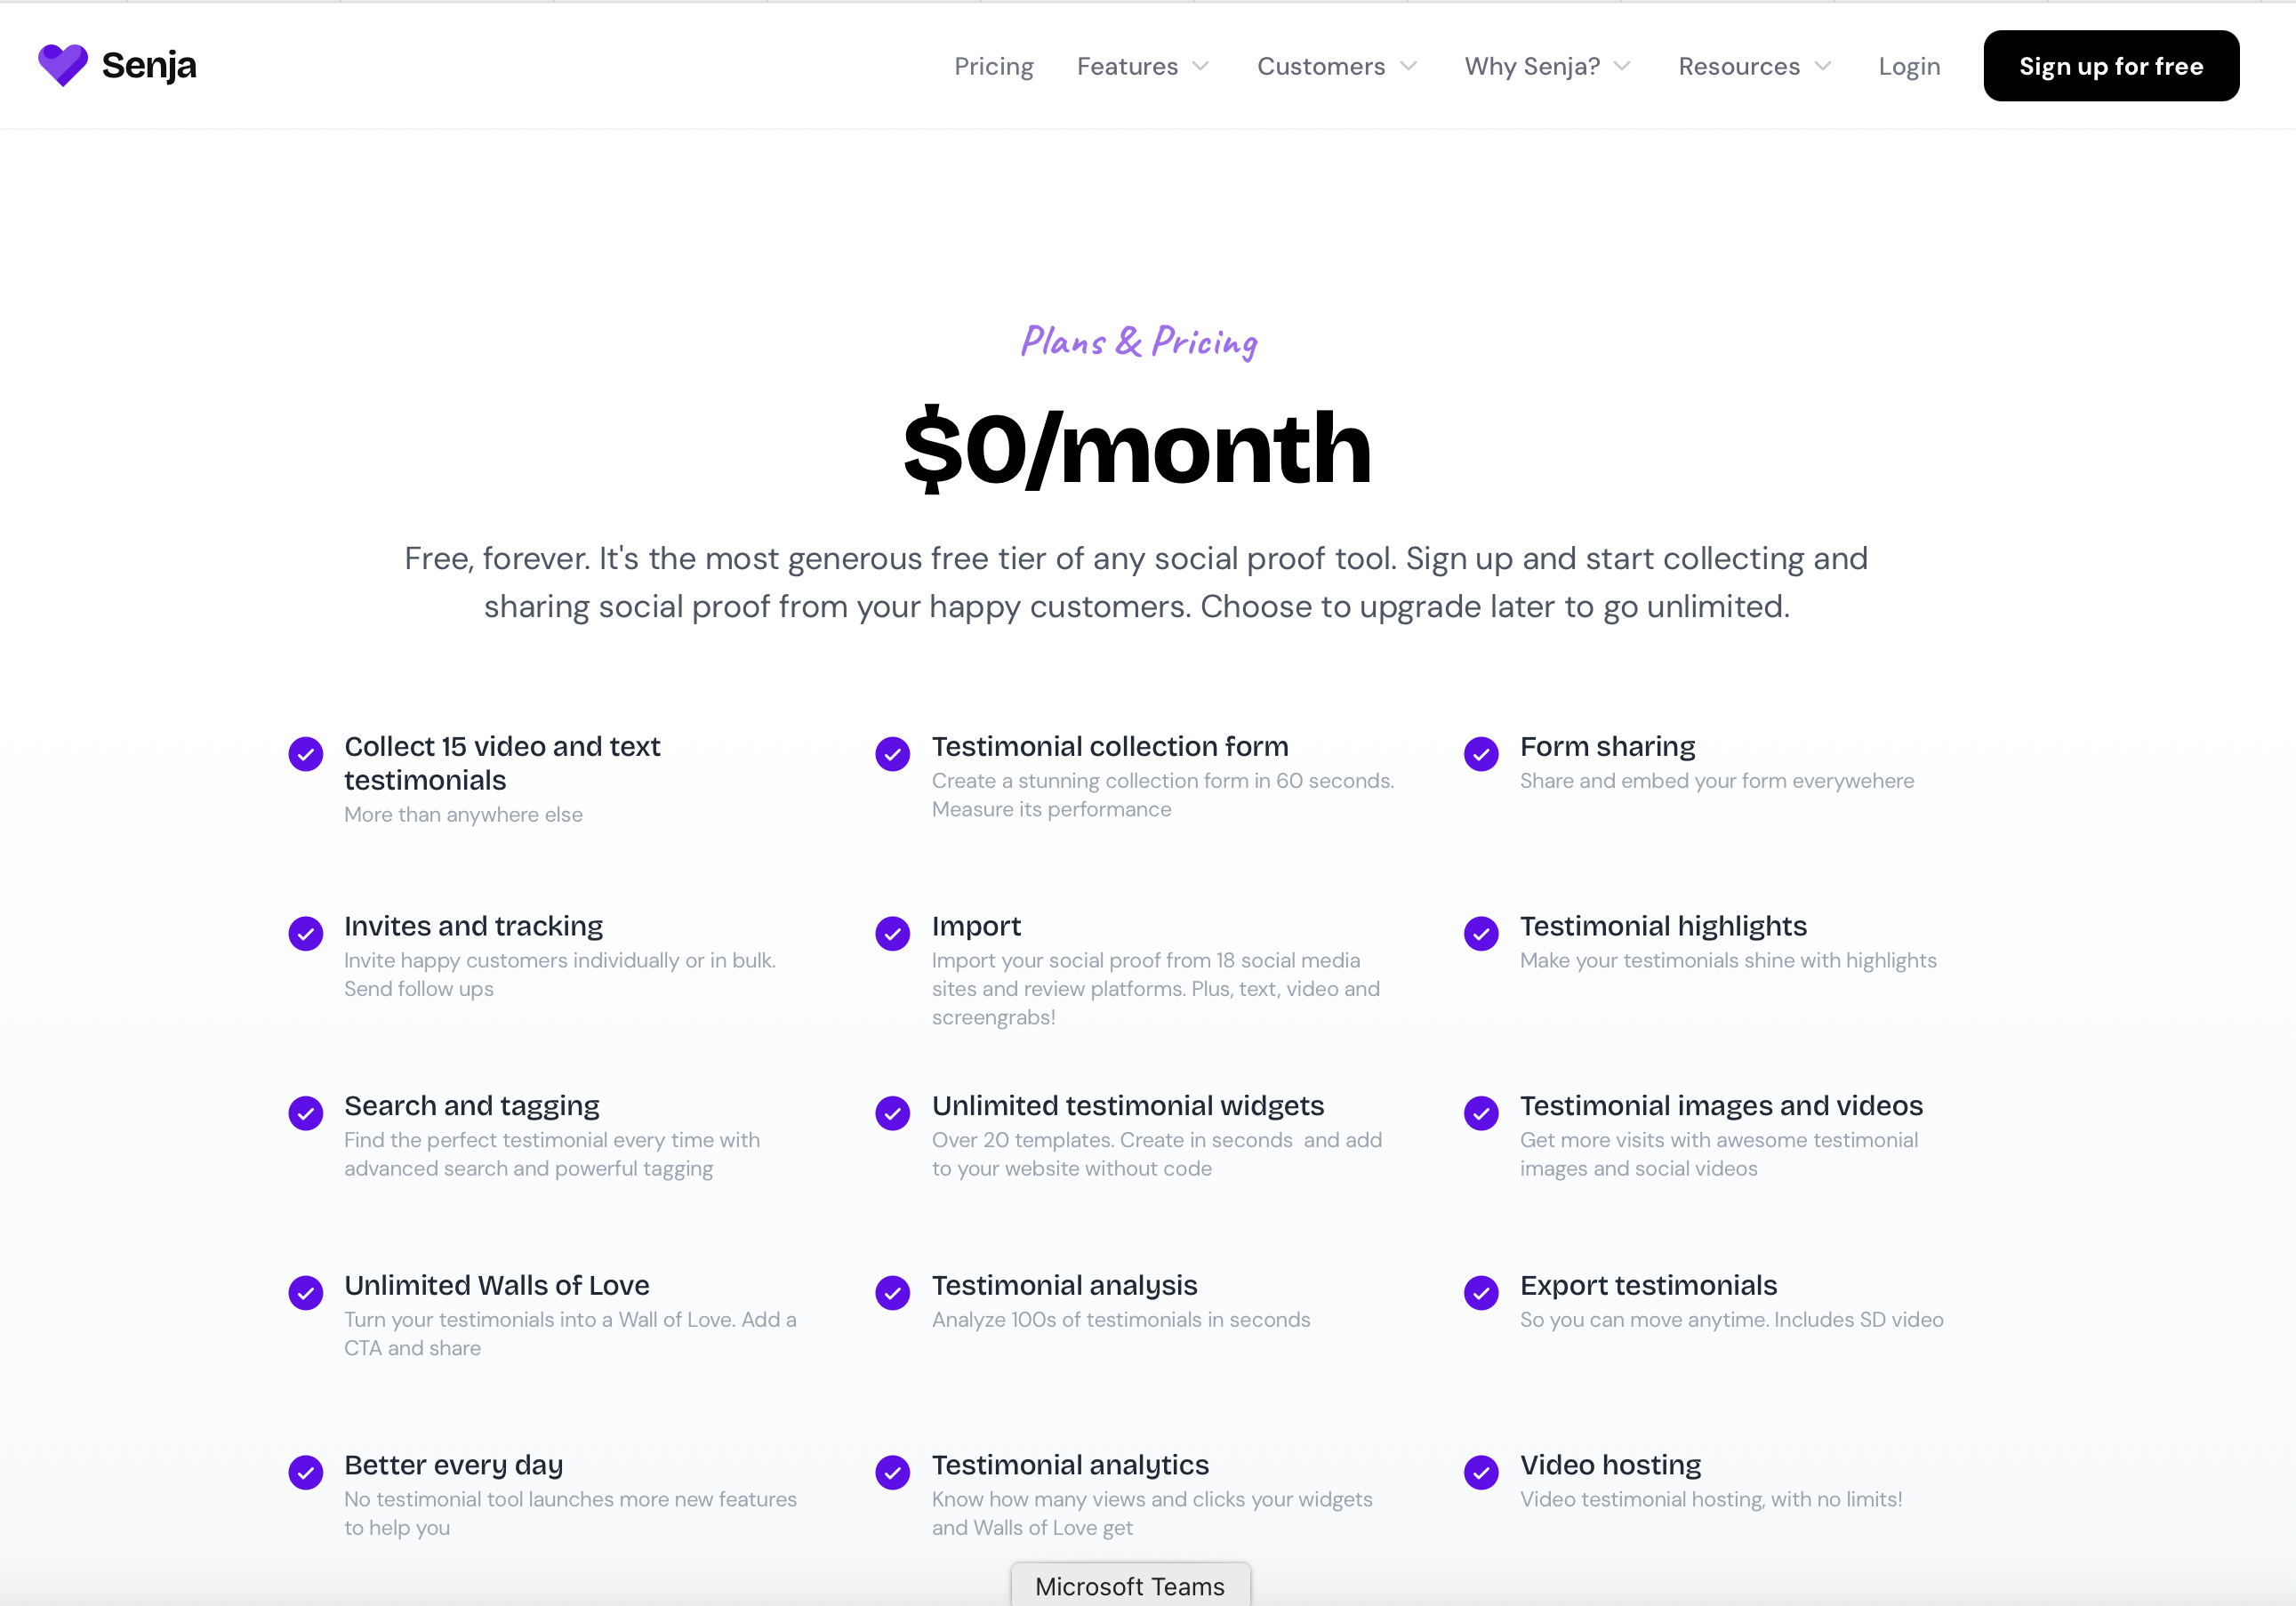The image size is (2296, 1606).
Task: Click checkmark icon next to Invites and tracking
Action: [306, 934]
